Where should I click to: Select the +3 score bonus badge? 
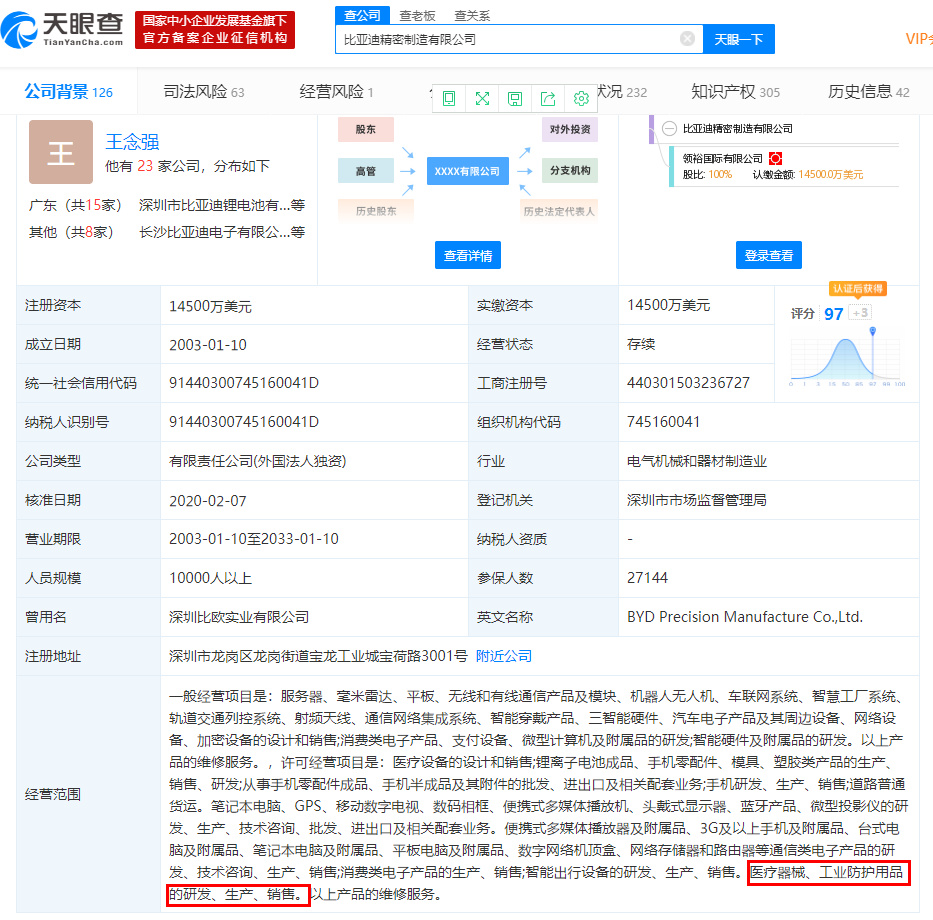click(x=860, y=312)
